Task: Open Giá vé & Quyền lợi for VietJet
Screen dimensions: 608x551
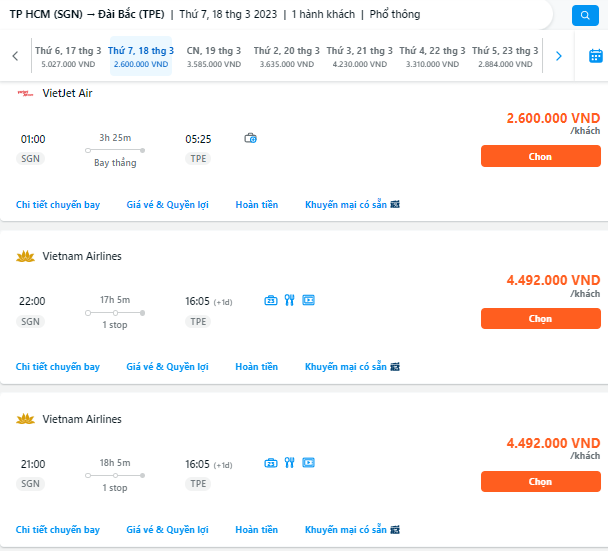Action: (x=168, y=204)
